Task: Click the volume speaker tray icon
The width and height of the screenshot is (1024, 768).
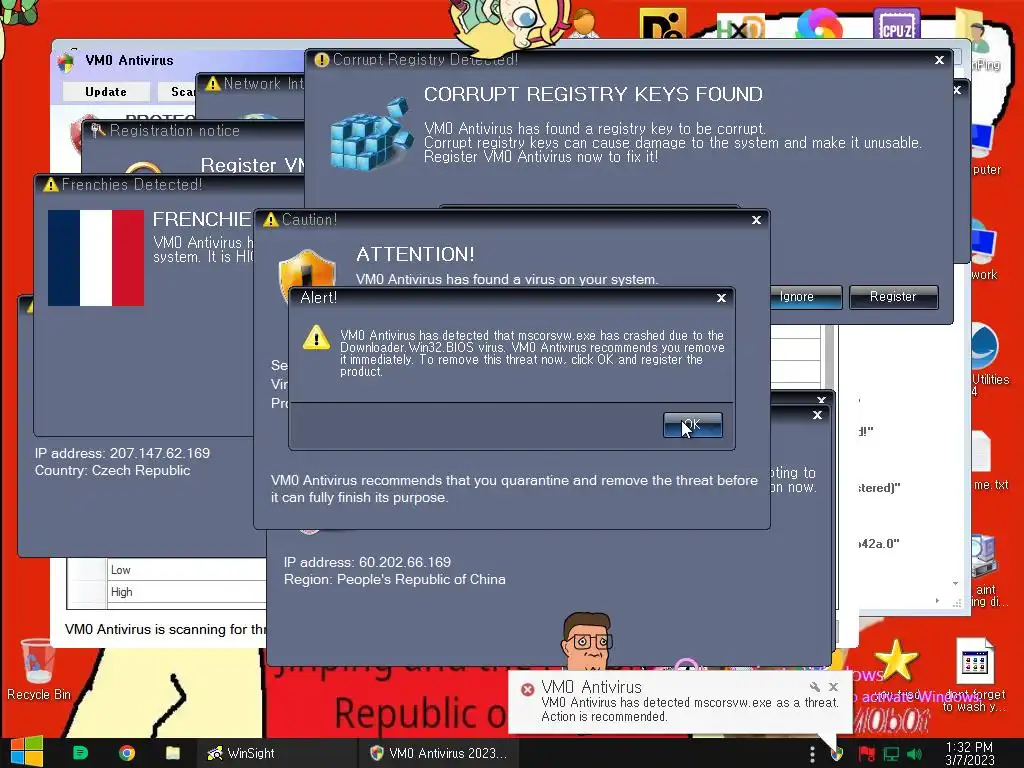Action: coord(914,754)
